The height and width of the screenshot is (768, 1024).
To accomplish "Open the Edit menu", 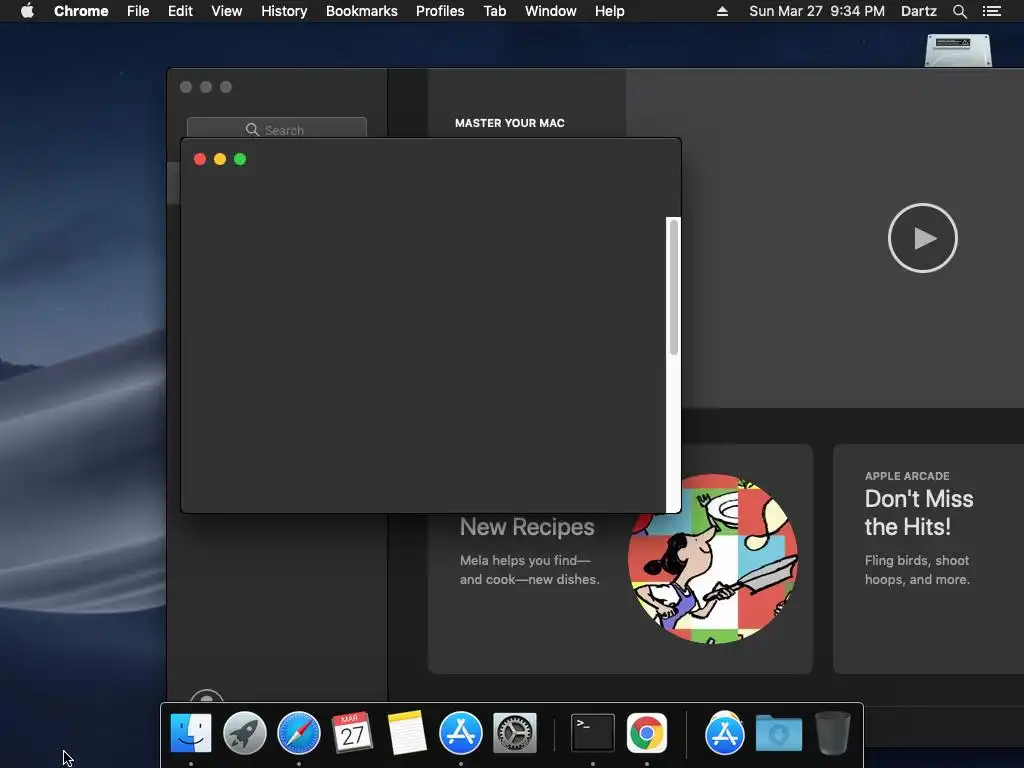I will 180,11.
